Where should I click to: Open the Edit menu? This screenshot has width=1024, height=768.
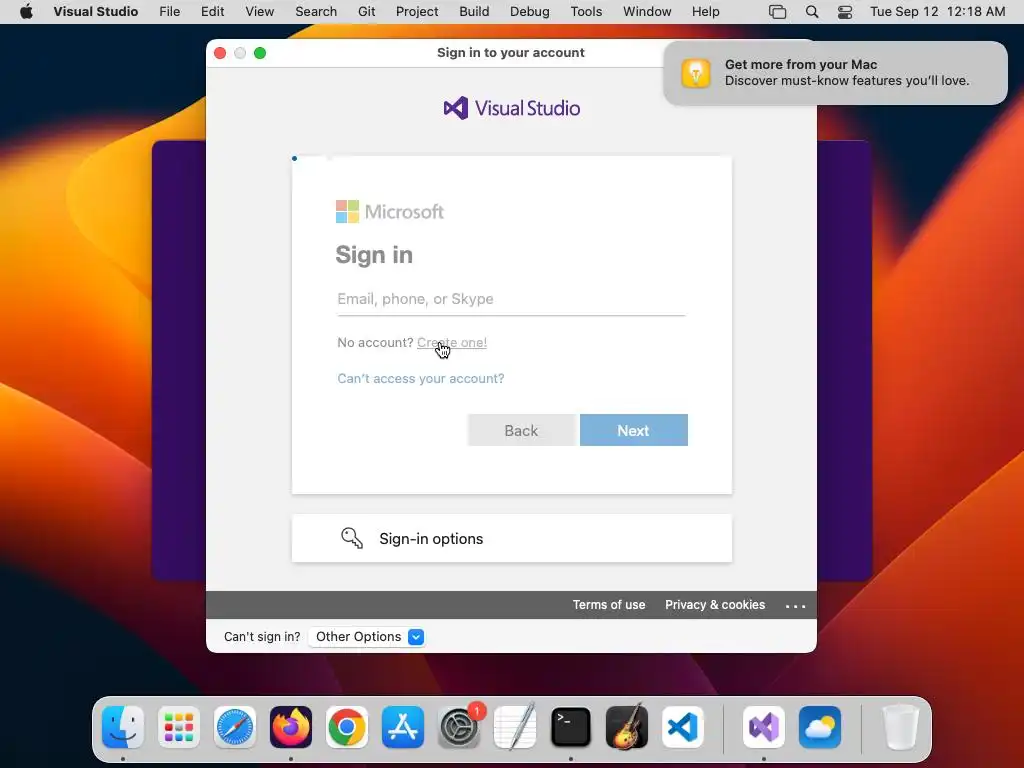point(212,12)
